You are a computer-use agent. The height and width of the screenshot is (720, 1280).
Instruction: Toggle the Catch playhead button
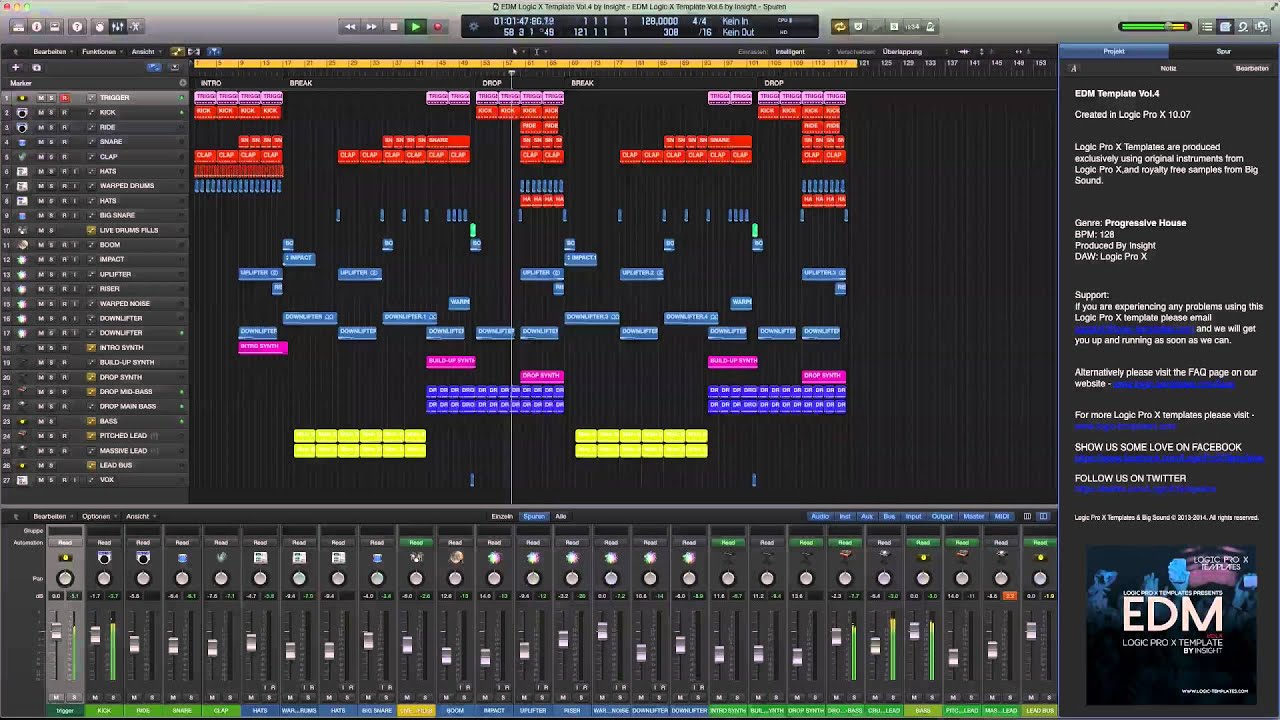pyautogui.click(x=214, y=51)
